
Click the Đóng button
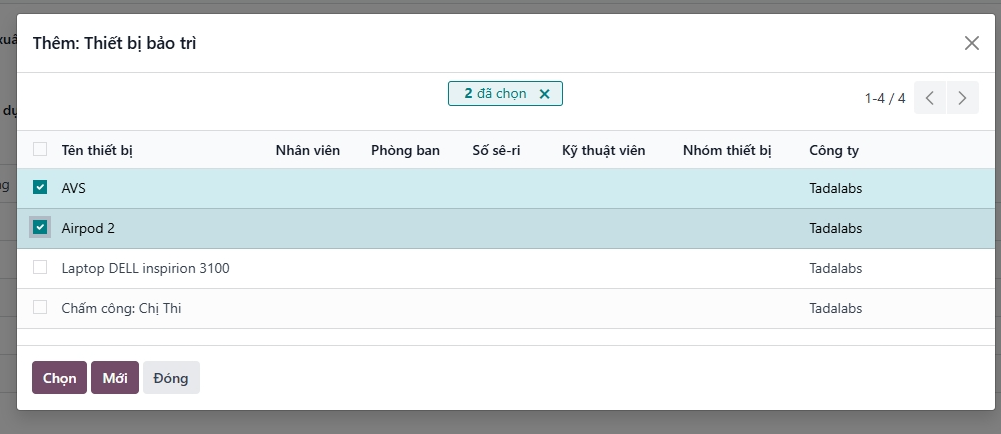(171, 378)
